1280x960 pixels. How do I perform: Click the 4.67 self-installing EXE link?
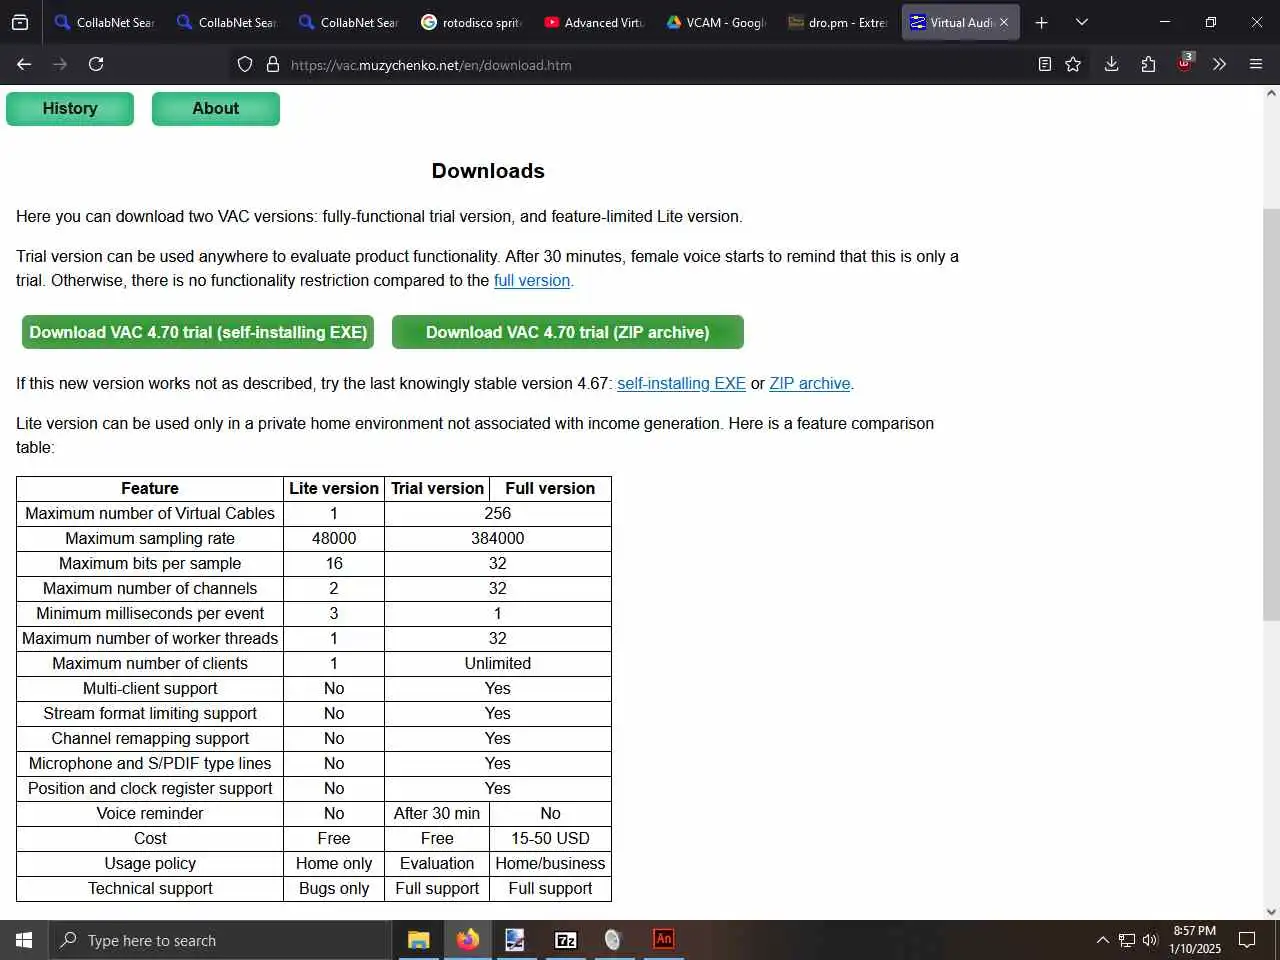coord(681,384)
